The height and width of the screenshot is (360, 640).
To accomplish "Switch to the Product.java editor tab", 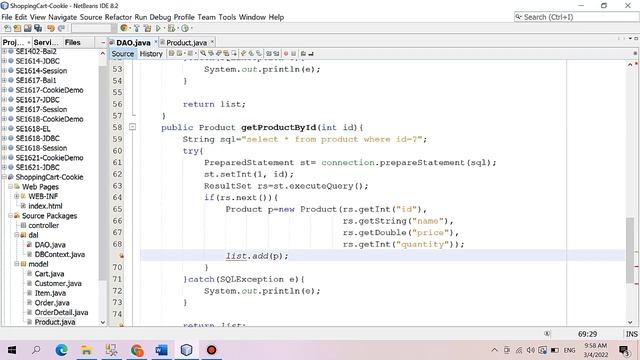I will click(x=186, y=42).
